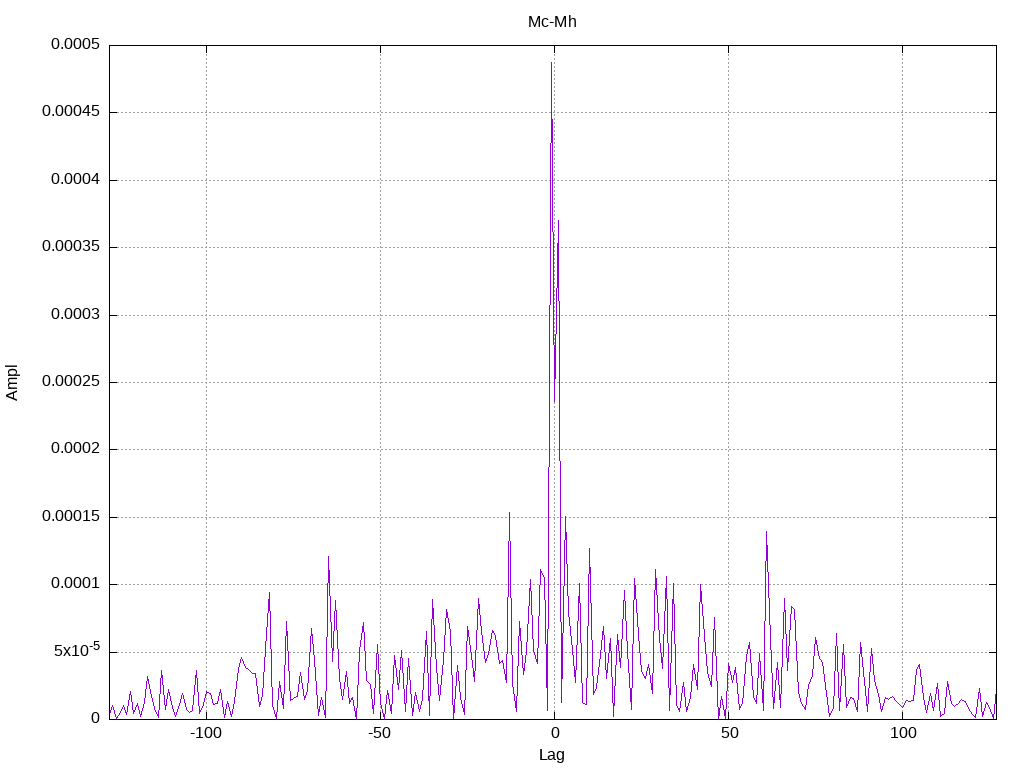This screenshot has width=1024, height=768.
Task: Click the 5x10^-5 y-axis tick label
Action: tap(77, 650)
